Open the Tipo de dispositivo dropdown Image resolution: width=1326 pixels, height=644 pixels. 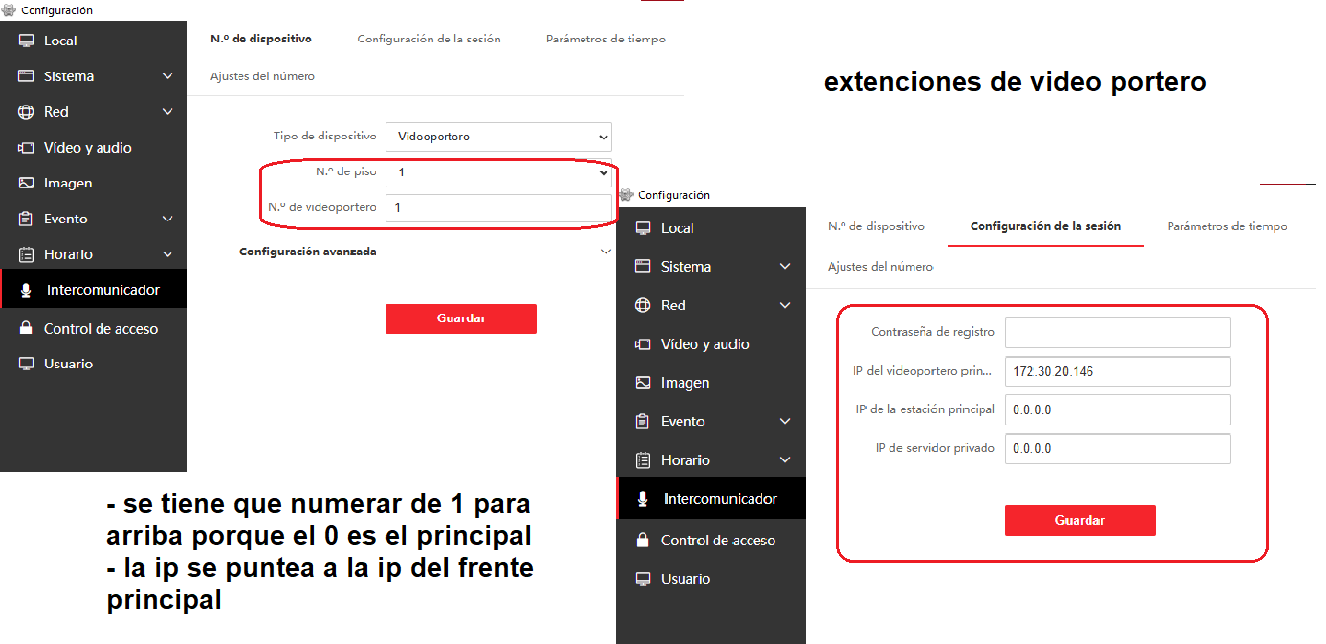[x=498, y=136]
